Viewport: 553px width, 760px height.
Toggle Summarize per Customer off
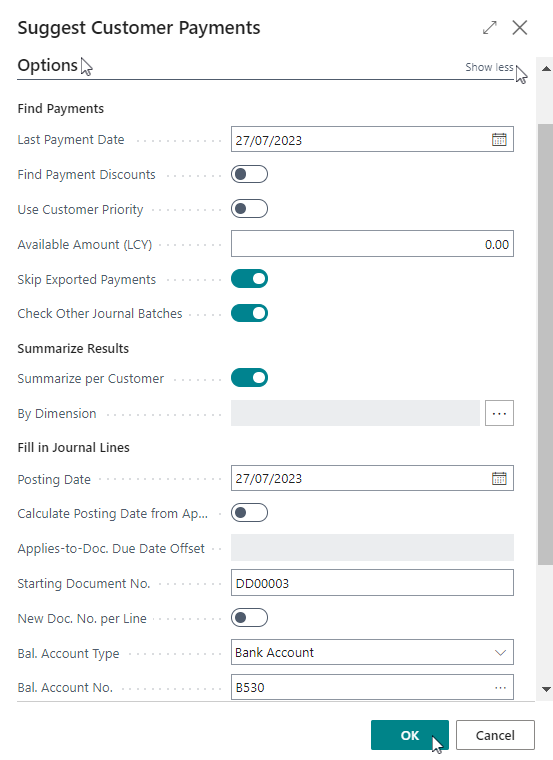pos(249,378)
